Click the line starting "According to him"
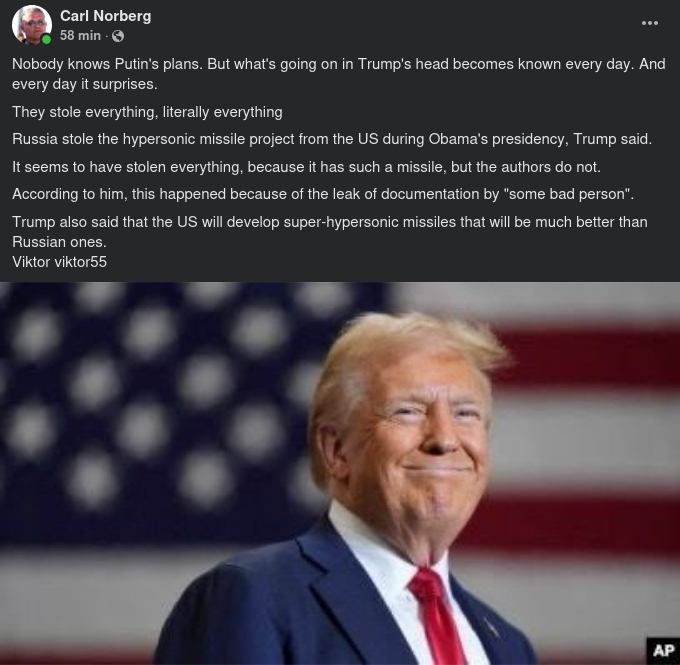The width and height of the screenshot is (680, 665). click(323, 194)
